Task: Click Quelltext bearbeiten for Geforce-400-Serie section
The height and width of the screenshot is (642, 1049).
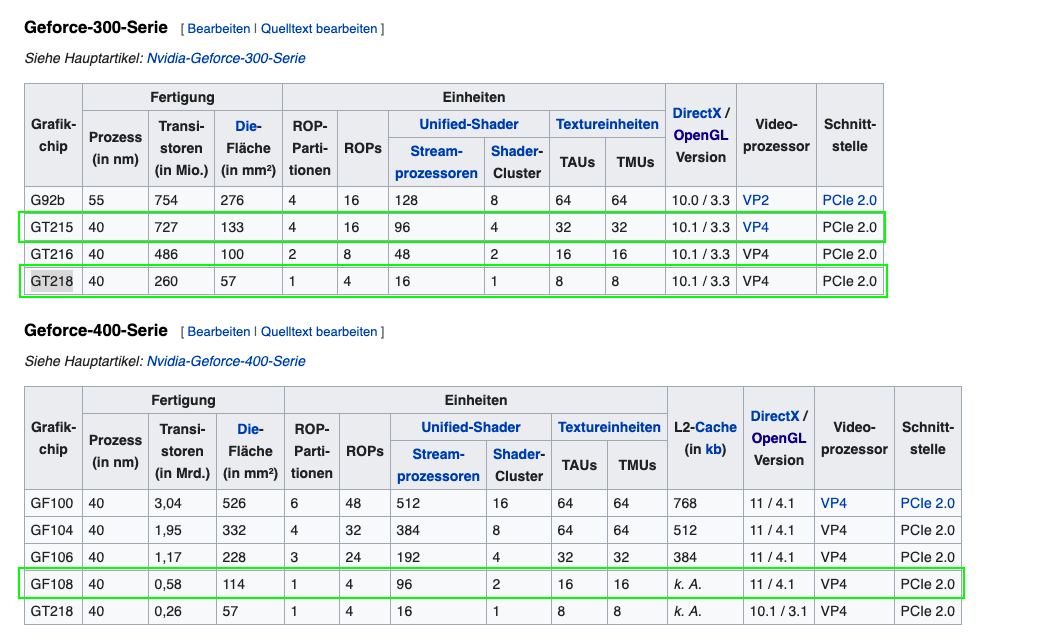Action: (318, 332)
